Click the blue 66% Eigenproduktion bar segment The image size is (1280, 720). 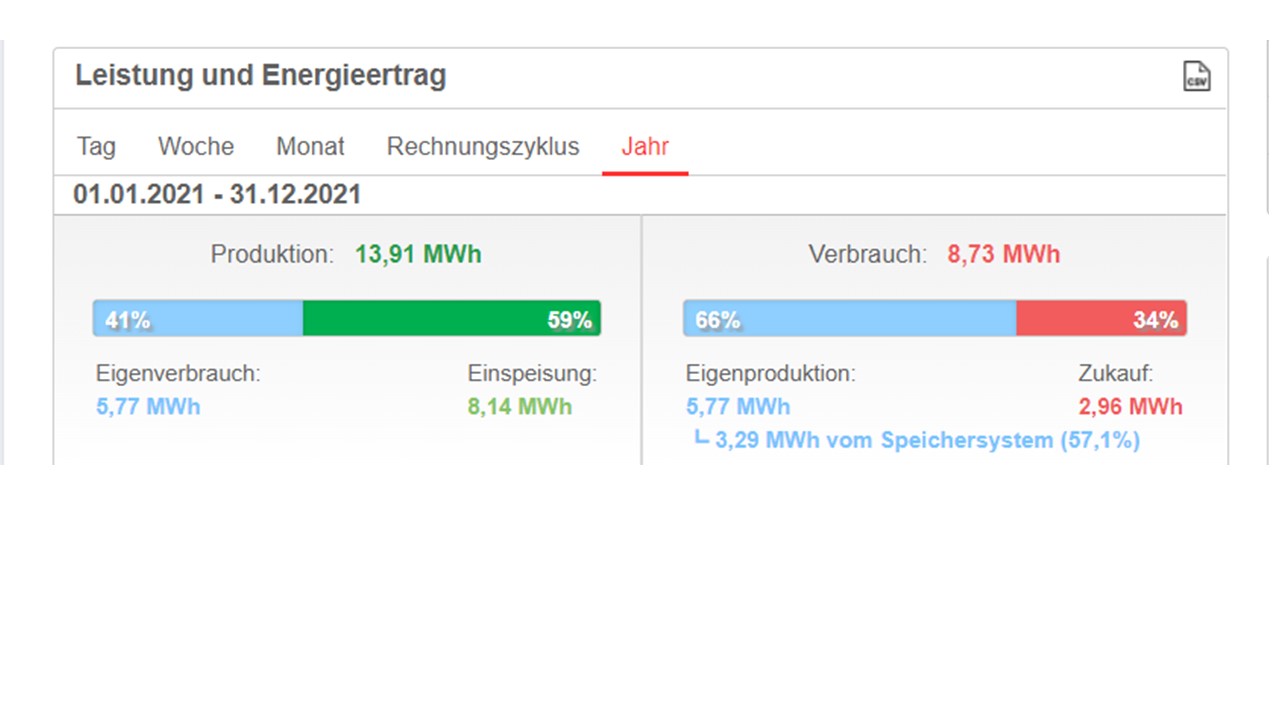coord(849,319)
